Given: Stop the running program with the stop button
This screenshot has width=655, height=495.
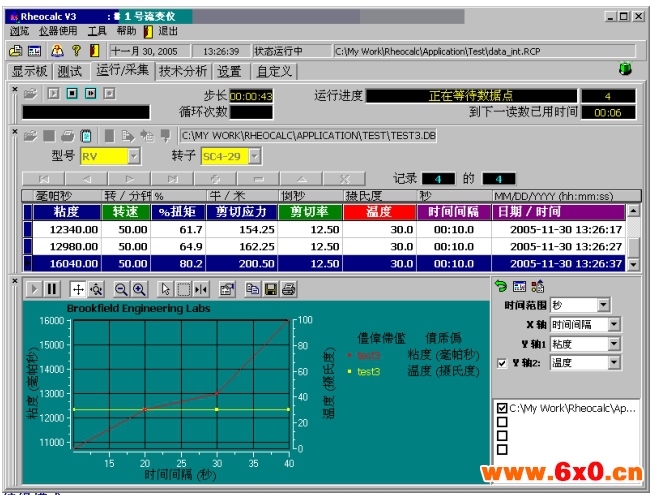Looking at the screenshot, I should pyautogui.click(x=72, y=93).
